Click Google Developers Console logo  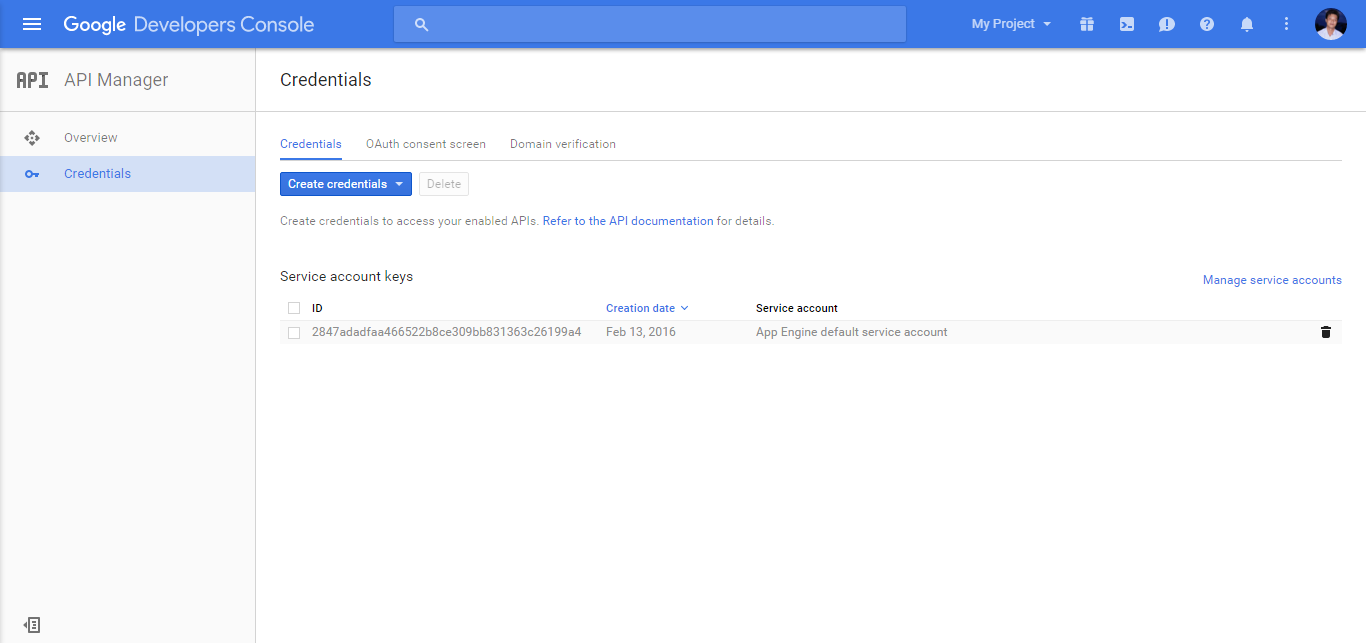click(189, 24)
